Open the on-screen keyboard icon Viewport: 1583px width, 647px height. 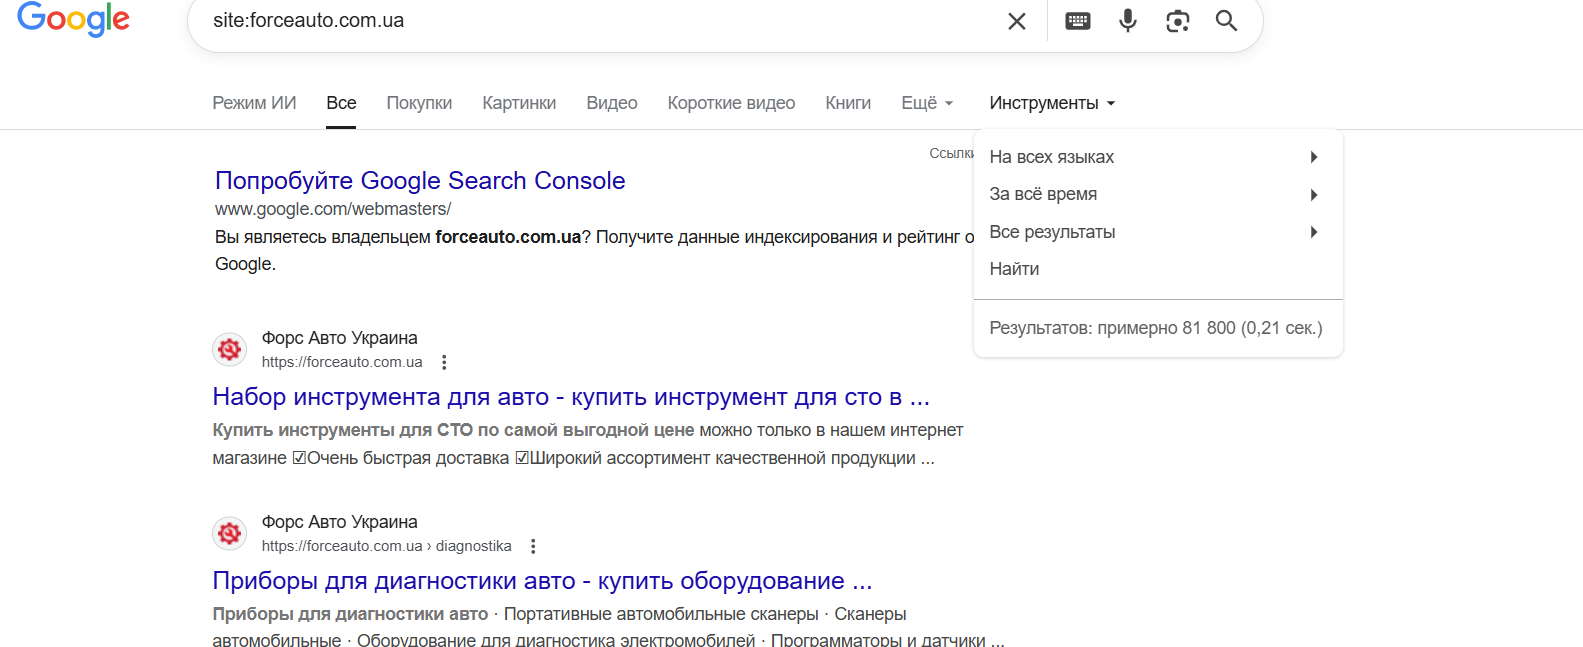pos(1078,21)
